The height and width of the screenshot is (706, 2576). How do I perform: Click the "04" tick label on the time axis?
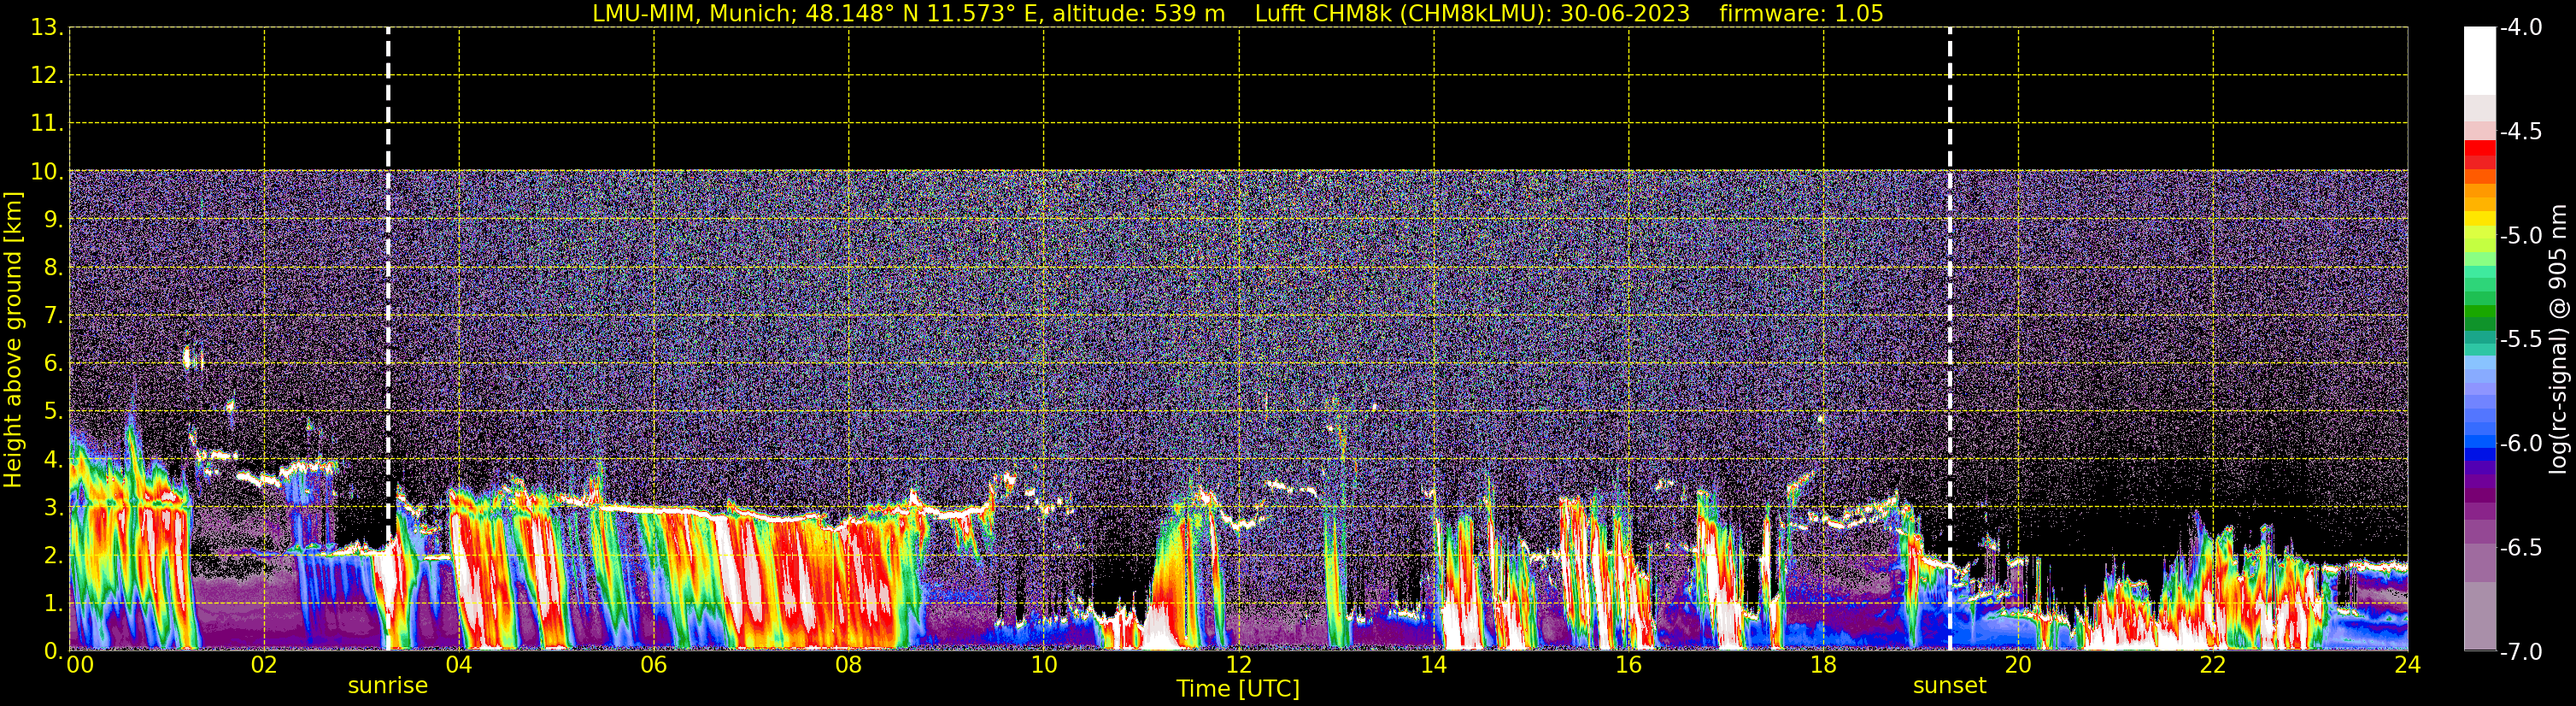459,665
